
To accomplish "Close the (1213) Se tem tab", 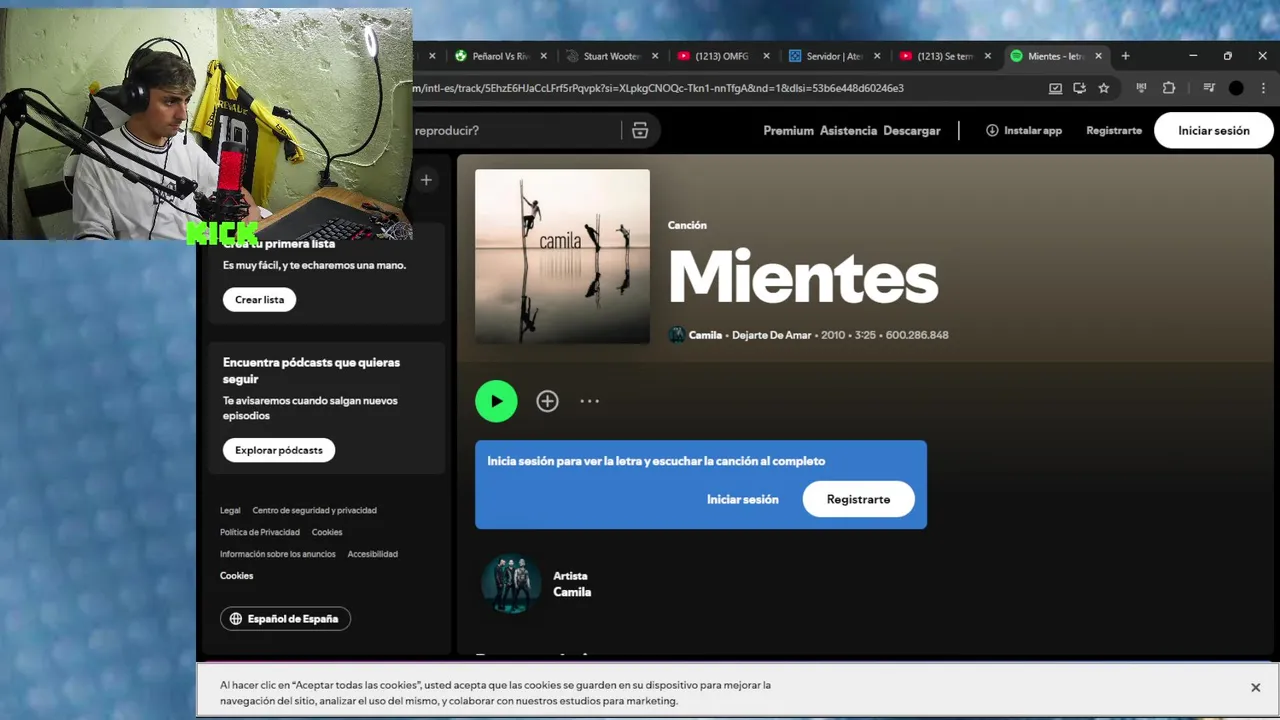I will 988,56.
